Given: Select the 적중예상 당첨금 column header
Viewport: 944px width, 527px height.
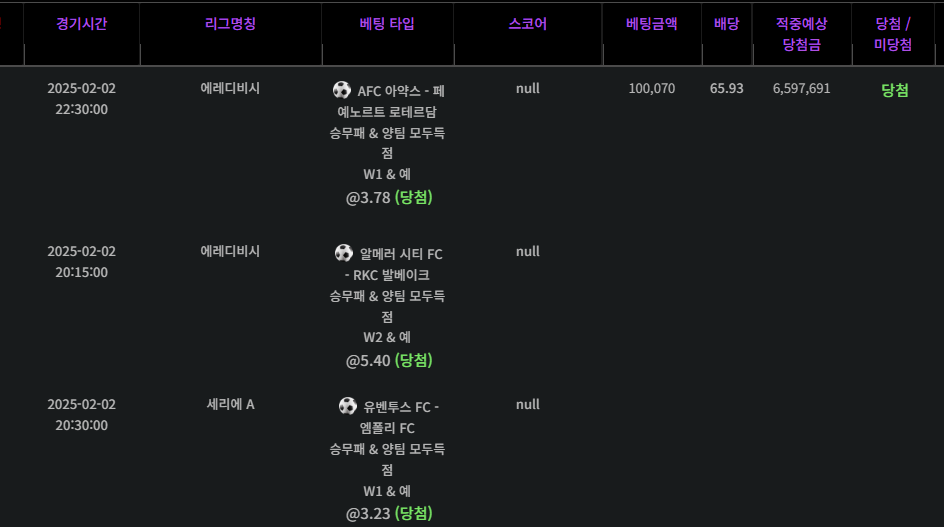Looking at the screenshot, I should point(801,34).
